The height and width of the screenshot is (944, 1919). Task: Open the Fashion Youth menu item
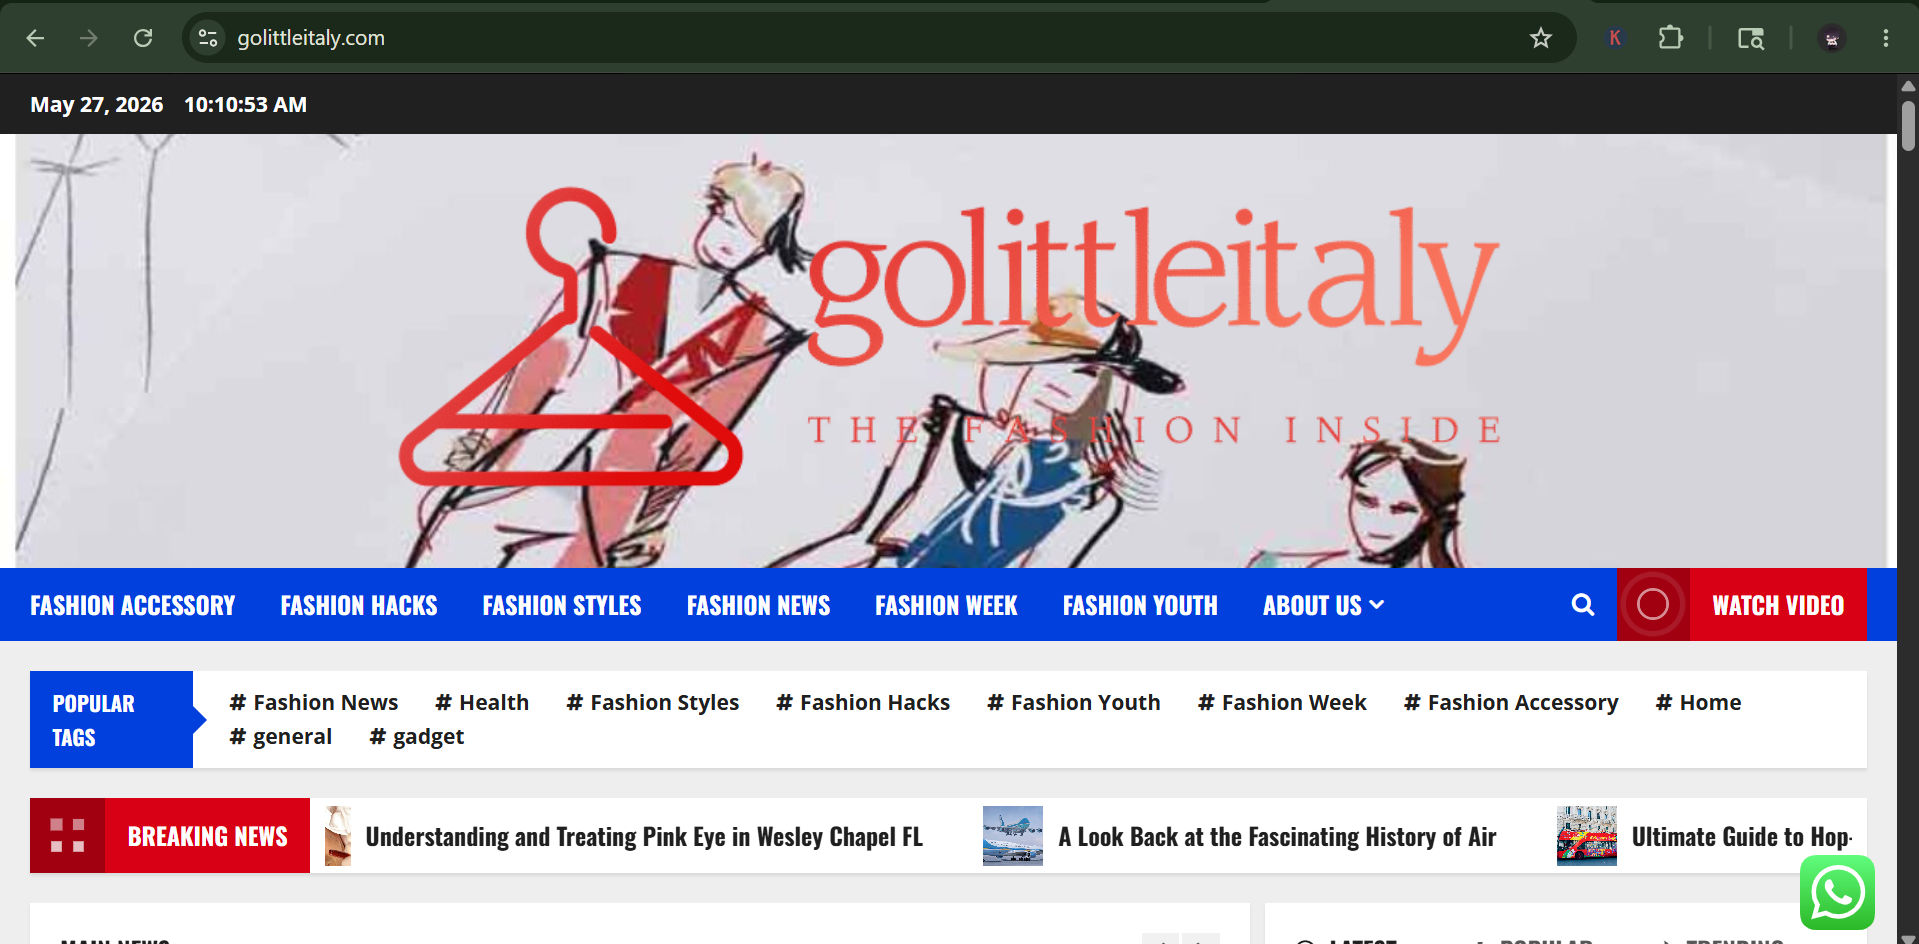pyautogui.click(x=1140, y=605)
